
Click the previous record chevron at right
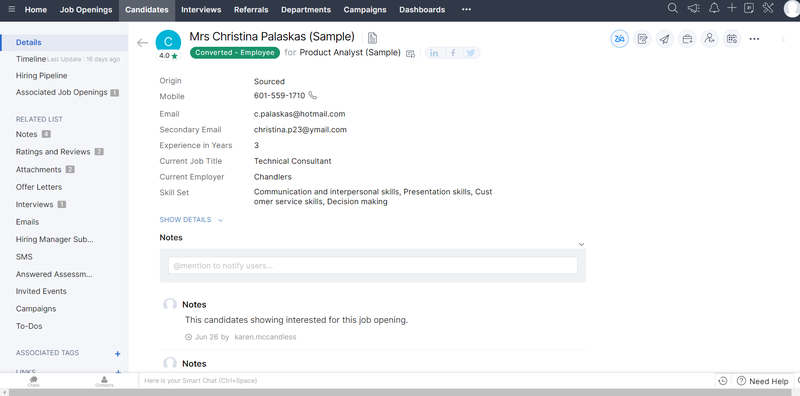[x=783, y=39]
